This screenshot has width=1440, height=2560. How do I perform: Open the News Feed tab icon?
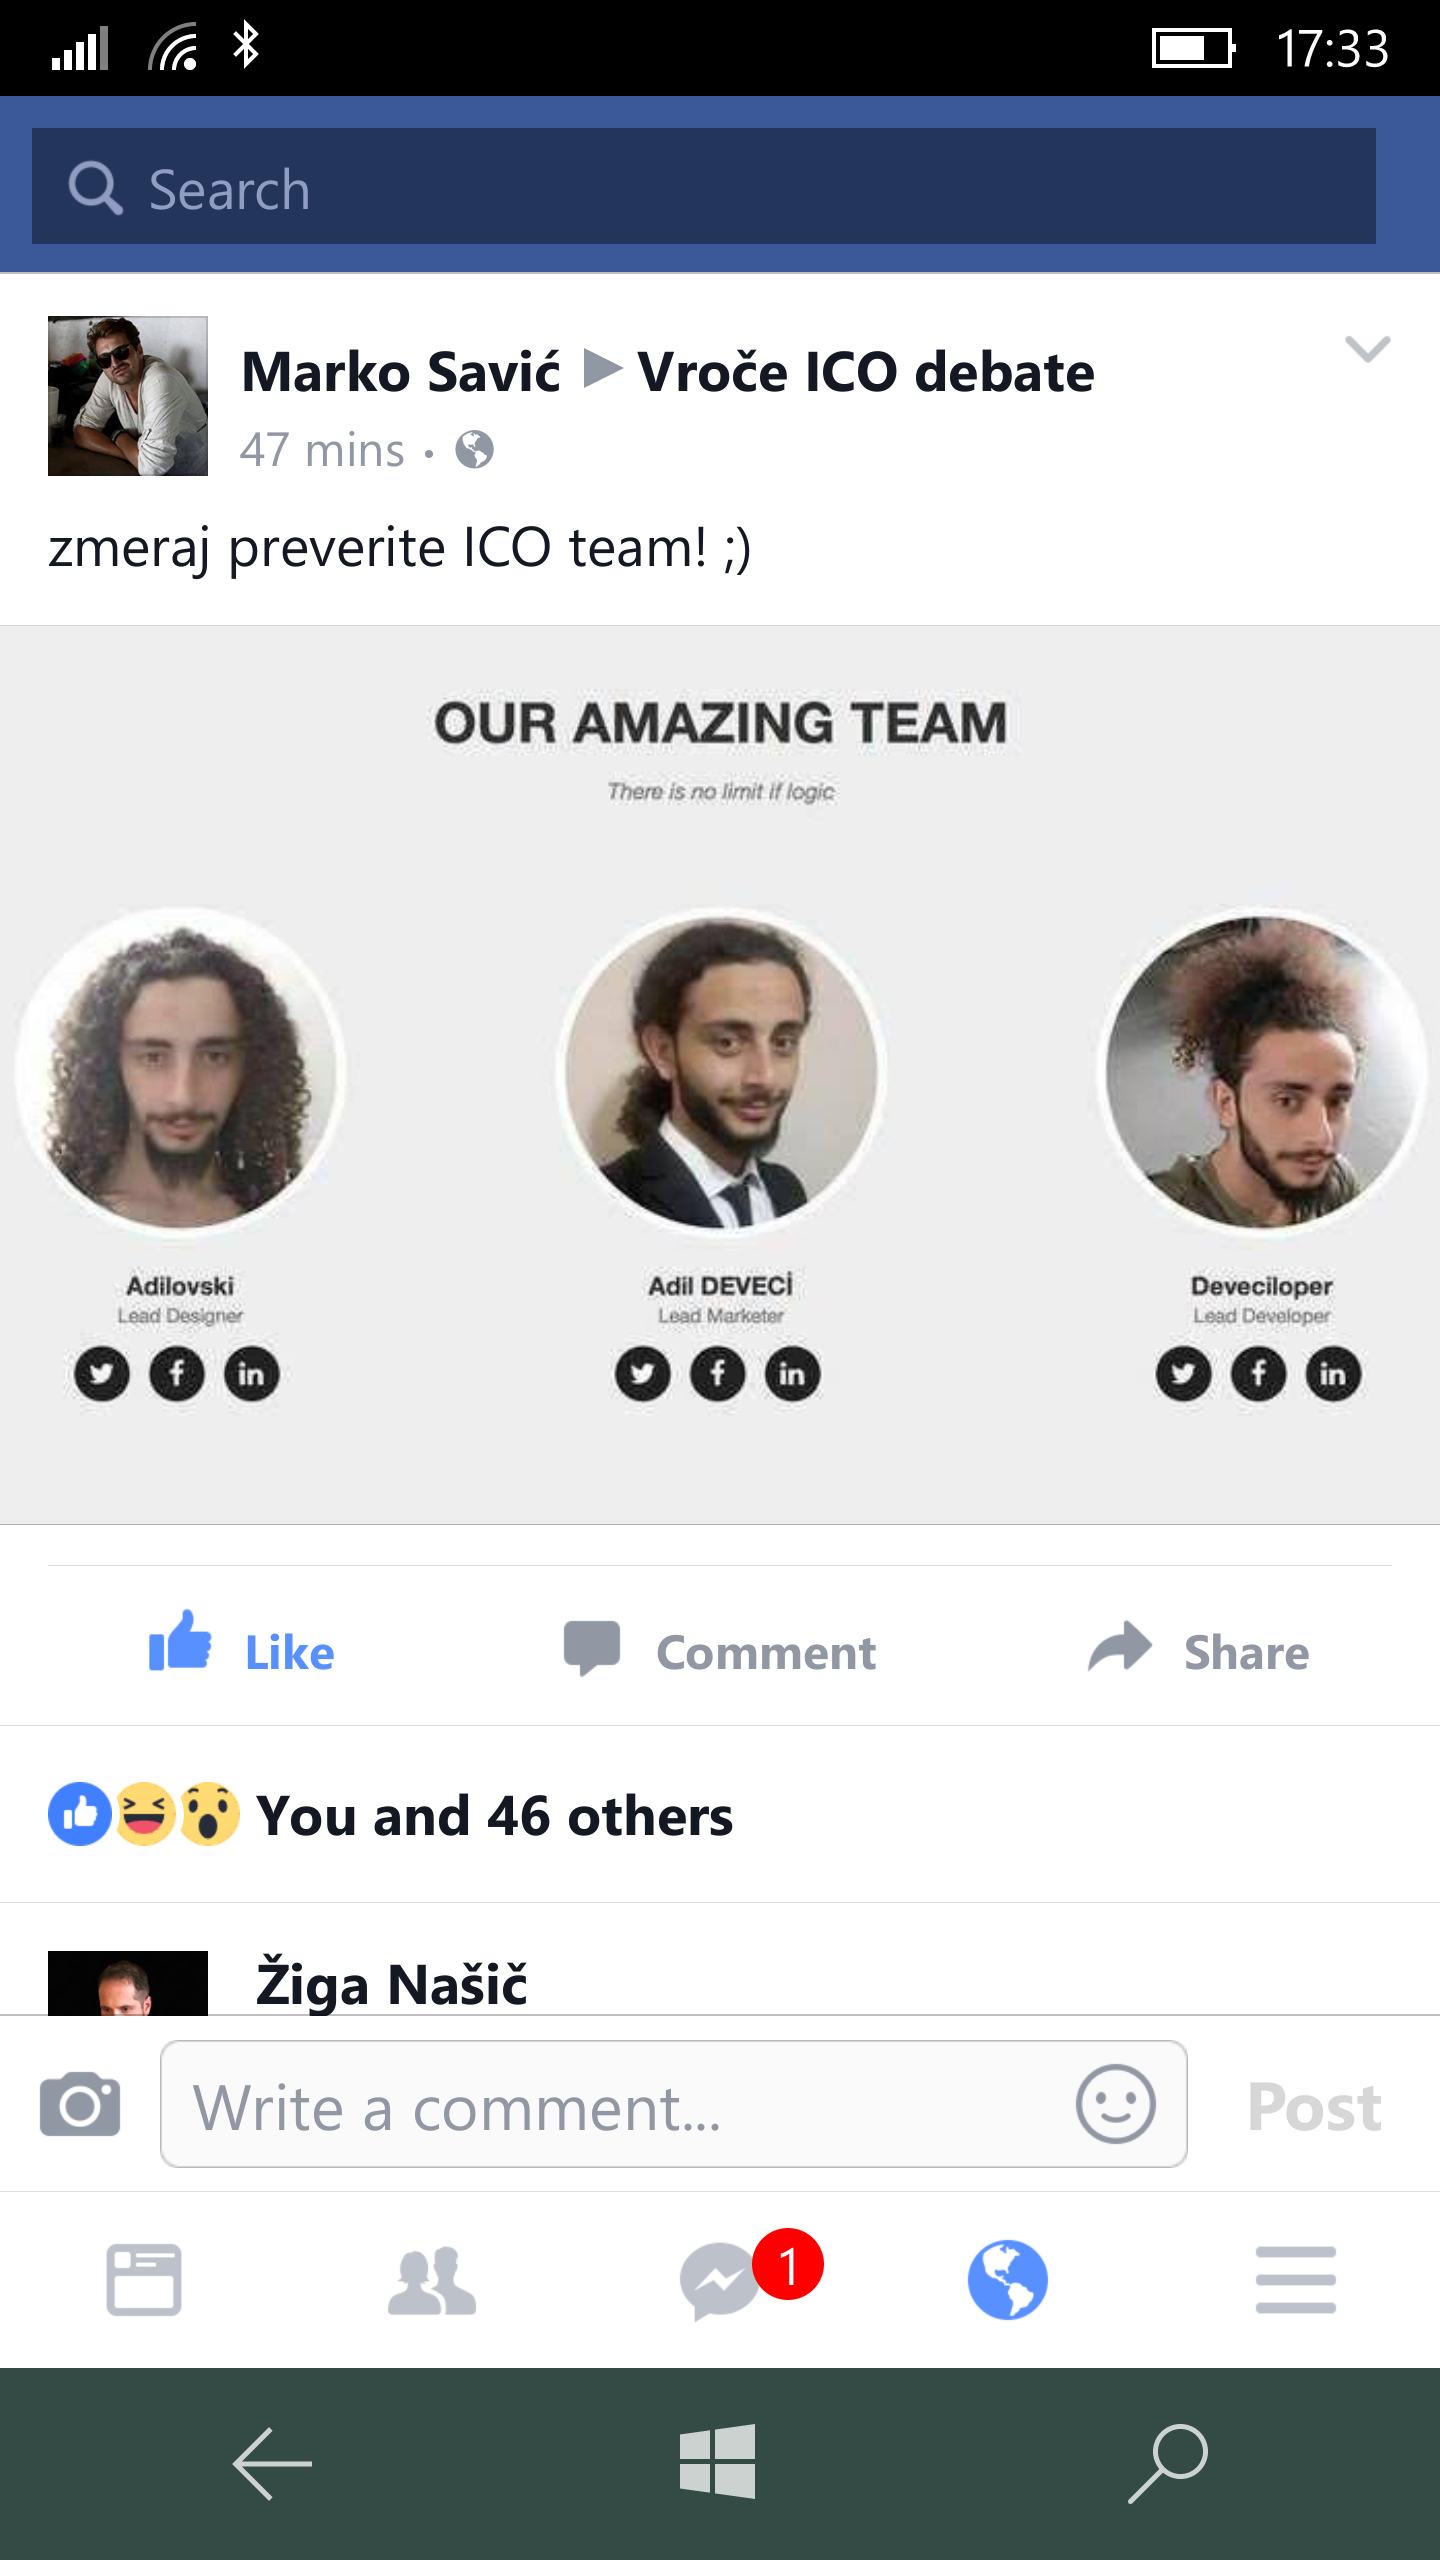click(144, 2280)
